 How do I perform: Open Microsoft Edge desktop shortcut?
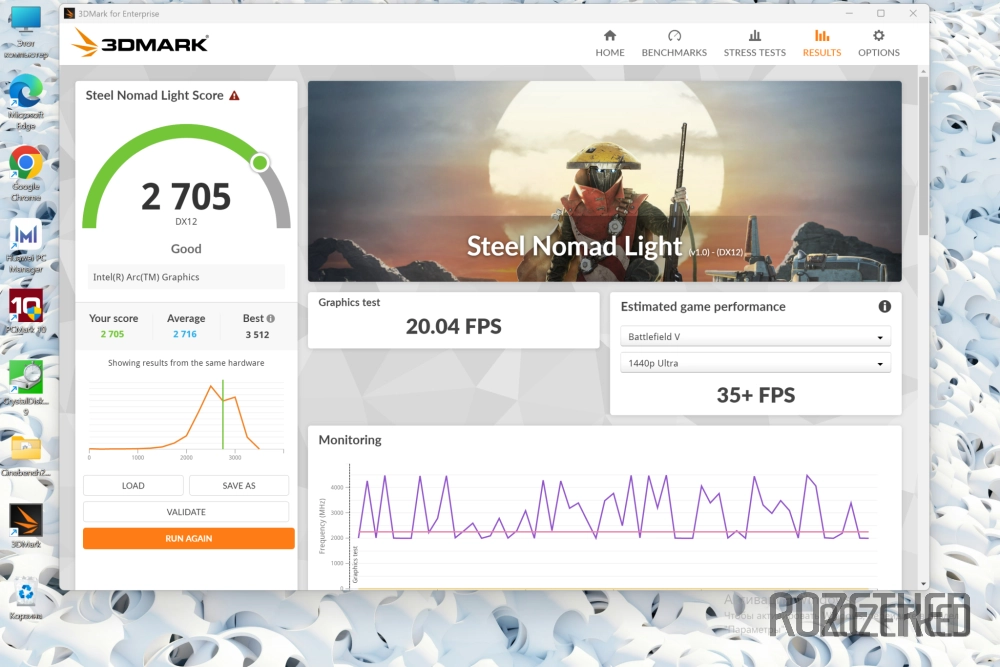[25, 95]
